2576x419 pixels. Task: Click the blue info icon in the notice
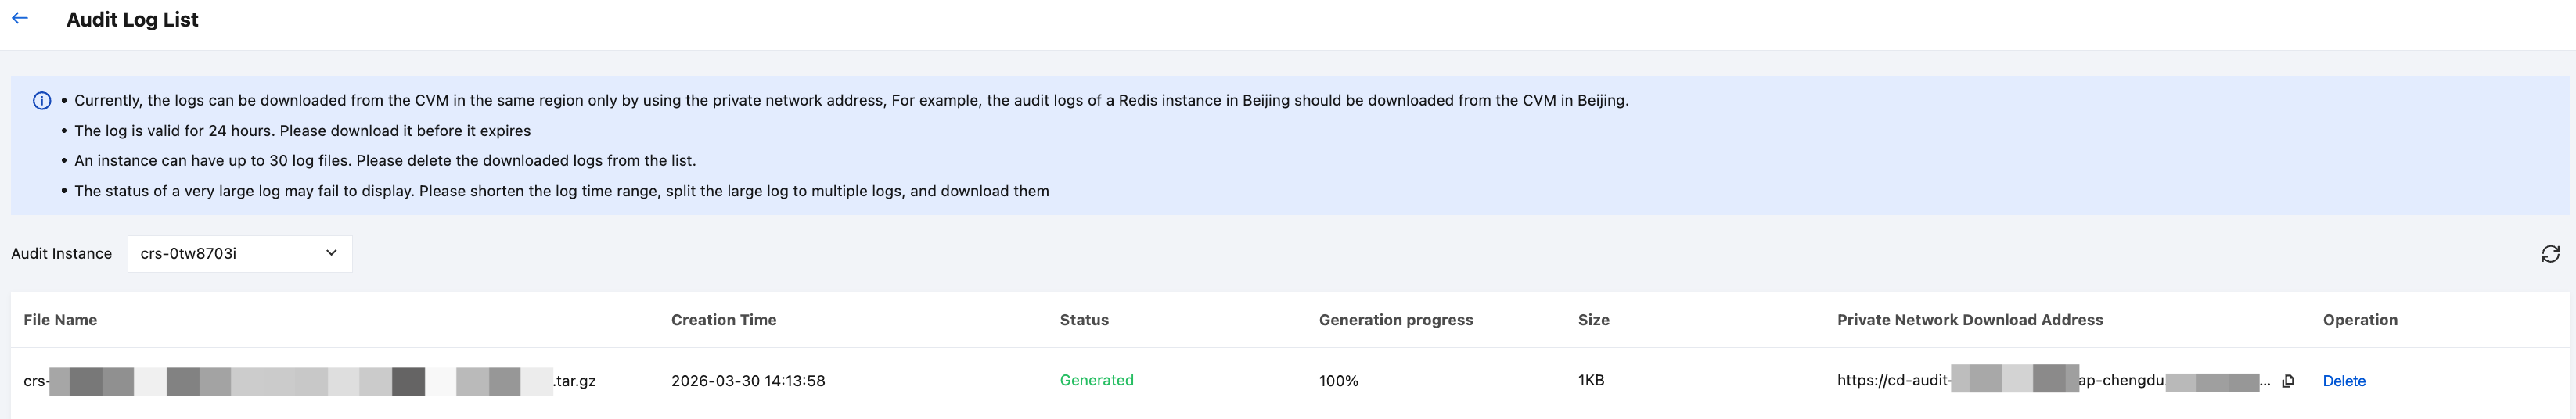pyautogui.click(x=42, y=101)
